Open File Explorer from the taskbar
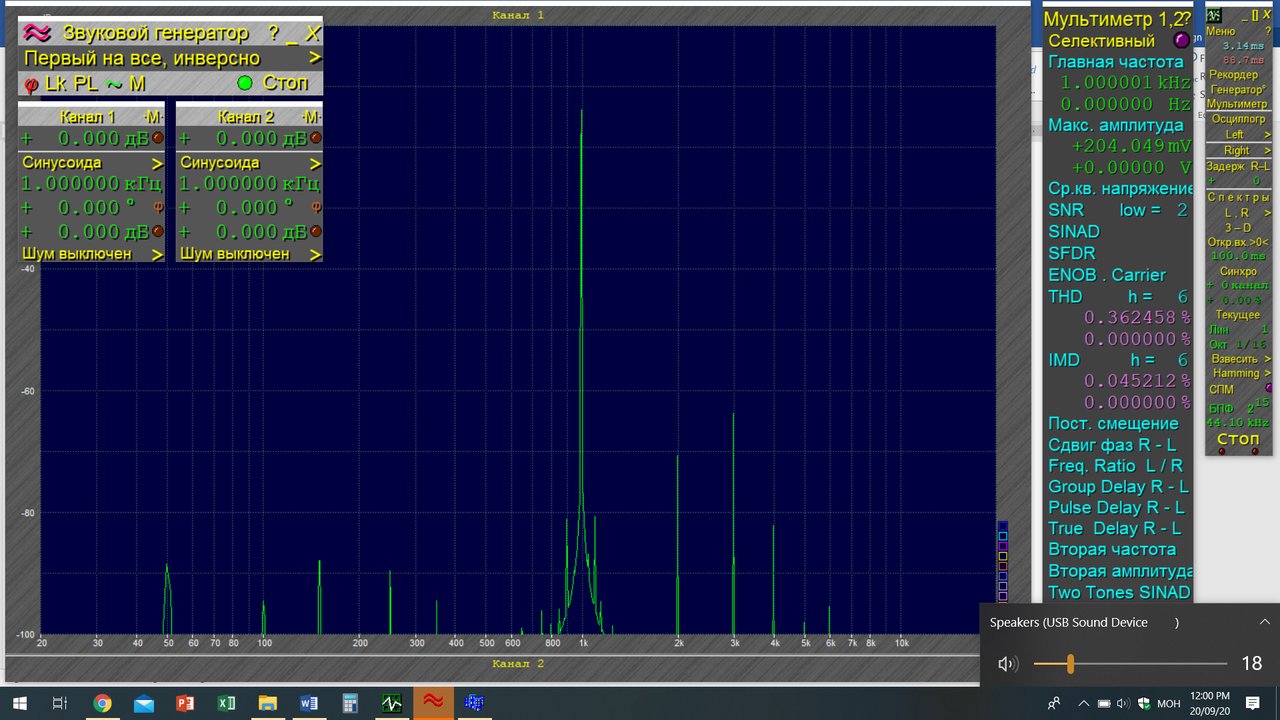Image resolution: width=1280 pixels, height=720 pixels. 267,703
